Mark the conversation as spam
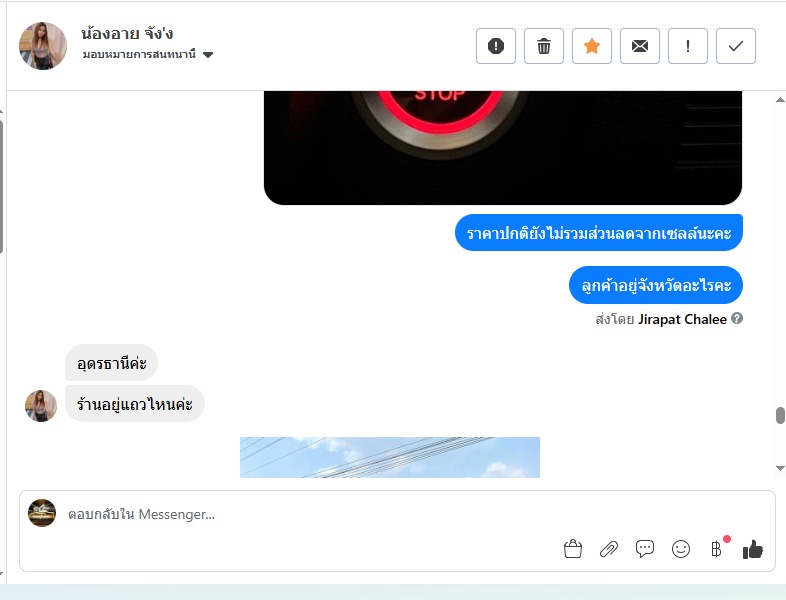The image size is (786, 600). click(x=496, y=46)
